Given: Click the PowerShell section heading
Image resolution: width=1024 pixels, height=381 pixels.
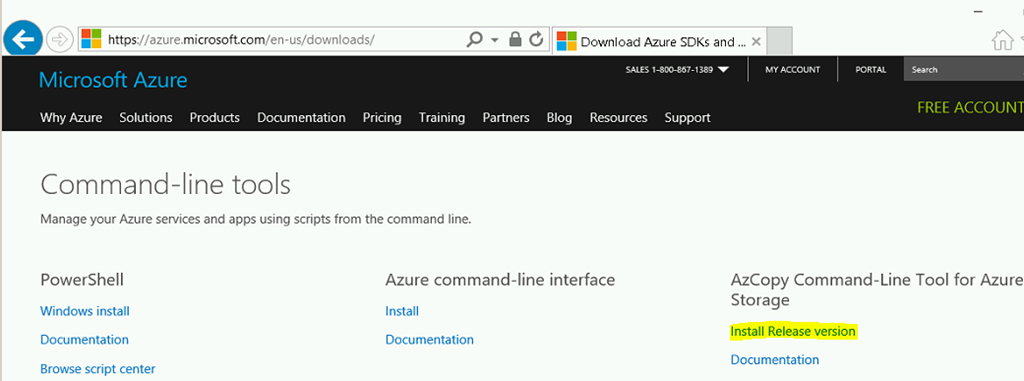Looking at the screenshot, I should (82, 280).
